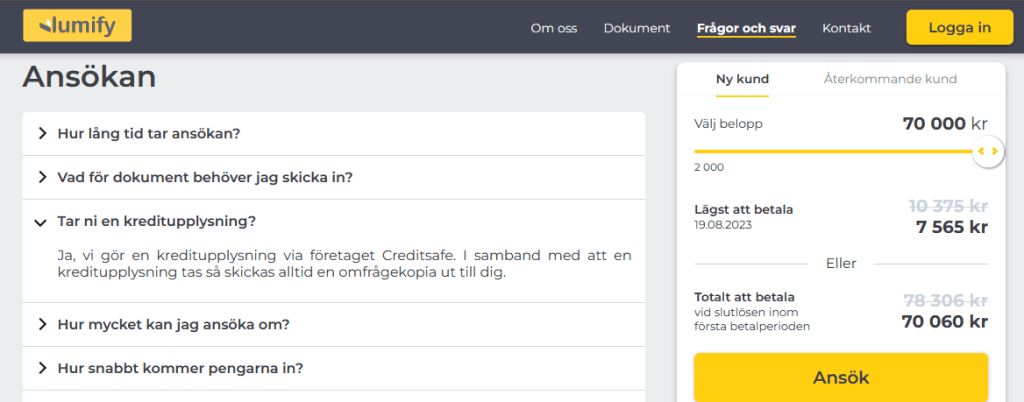1024x402 pixels.
Task: Click question 'Hur mycket kan jag ansöka om?'
Action: [x=173, y=324]
